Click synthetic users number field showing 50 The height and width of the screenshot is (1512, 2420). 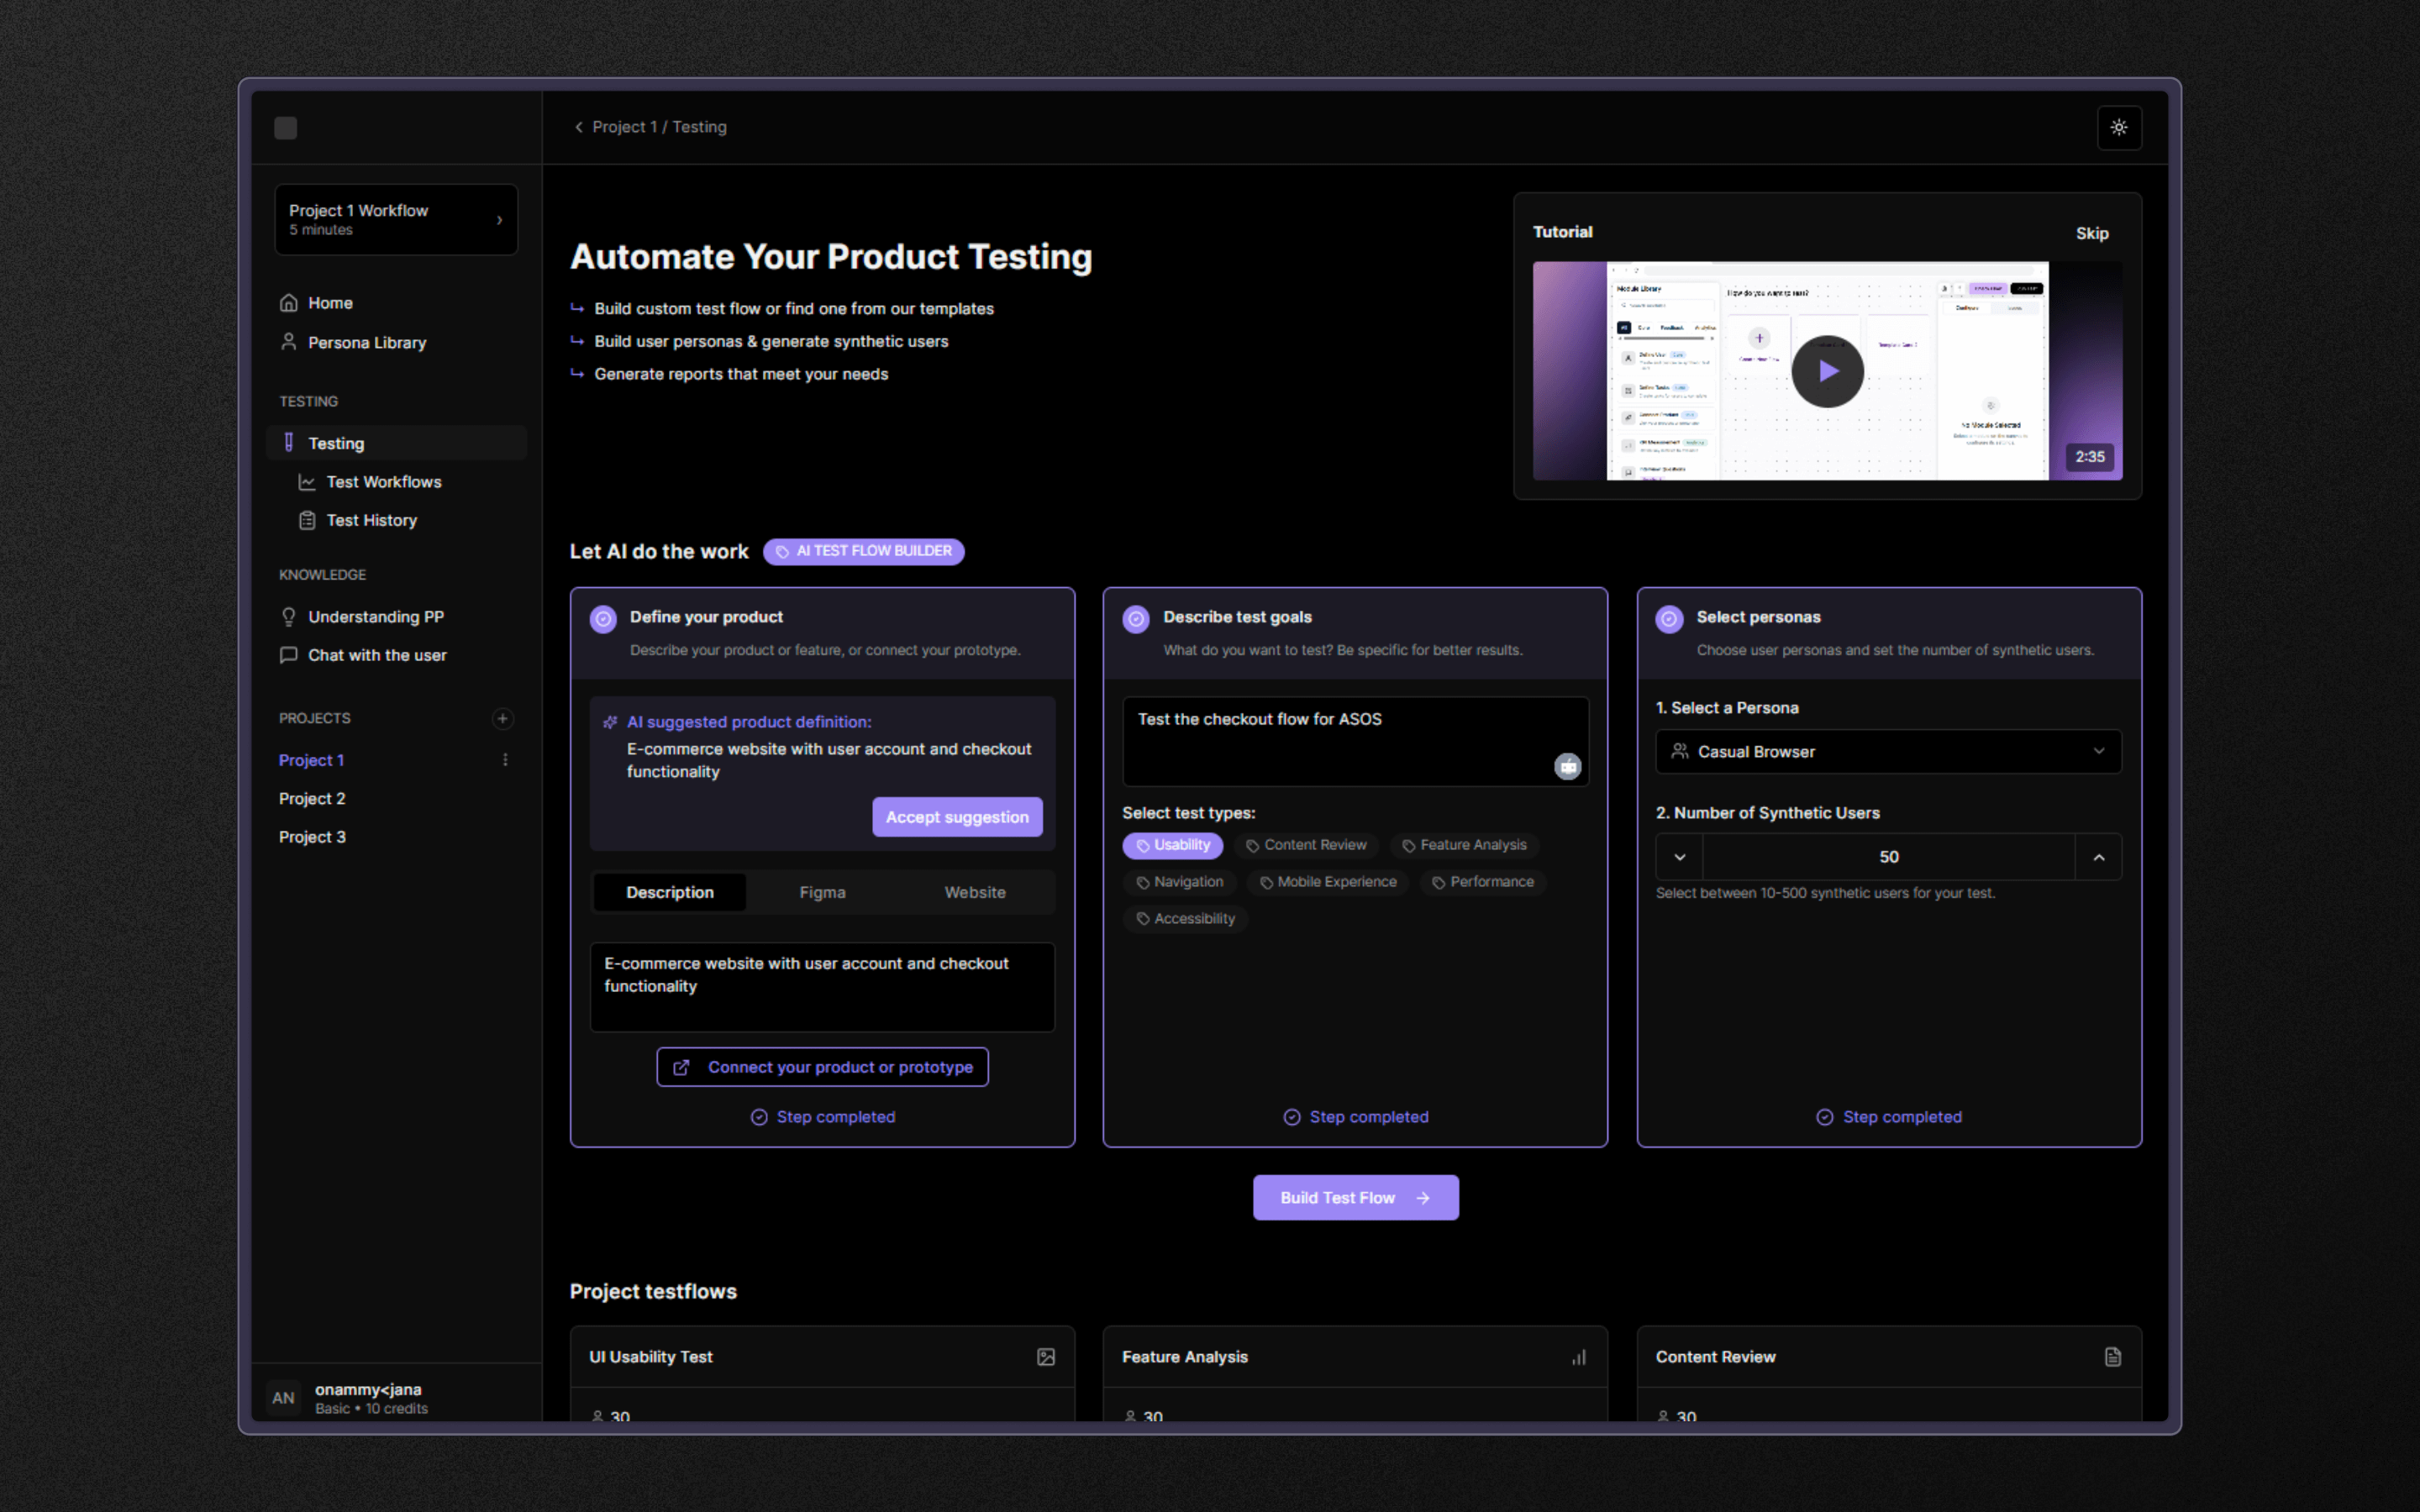pos(1888,857)
